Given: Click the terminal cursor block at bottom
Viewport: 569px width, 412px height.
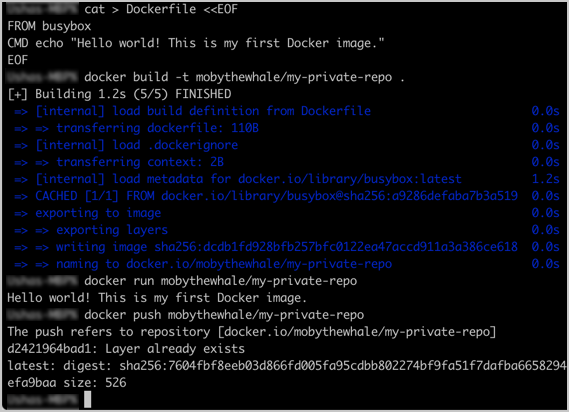Looking at the screenshot, I should pyautogui.click(x=87, y=400).
